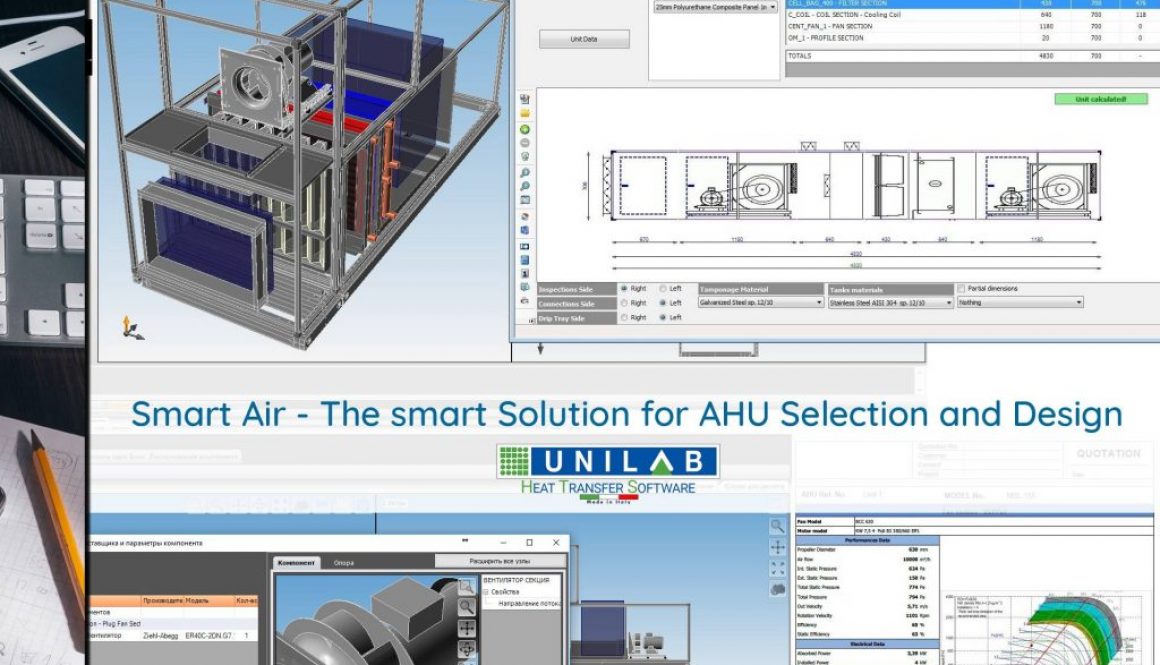This screenshot has width=1160, height=665.
Task: Switch to the Опора tab
Action: point(344,563)
